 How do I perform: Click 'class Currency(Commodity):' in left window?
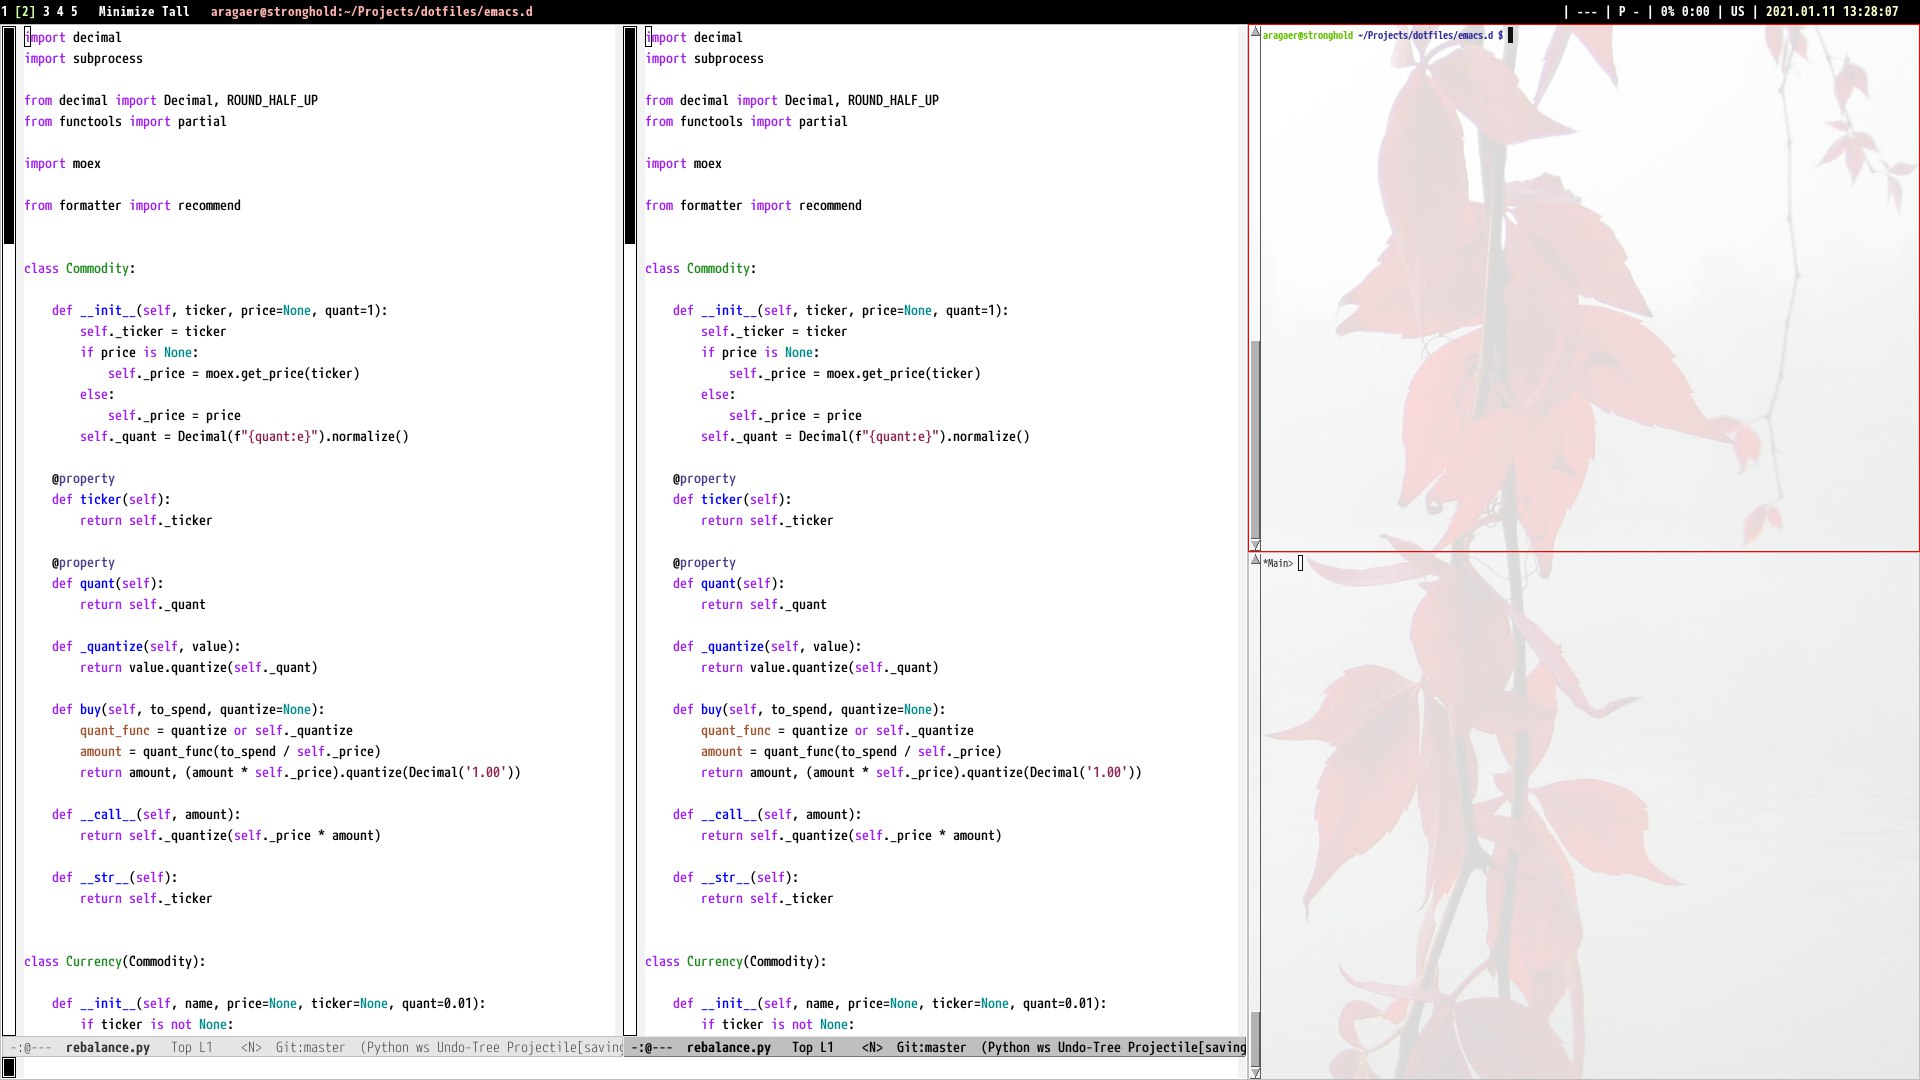tap(115, 961)
